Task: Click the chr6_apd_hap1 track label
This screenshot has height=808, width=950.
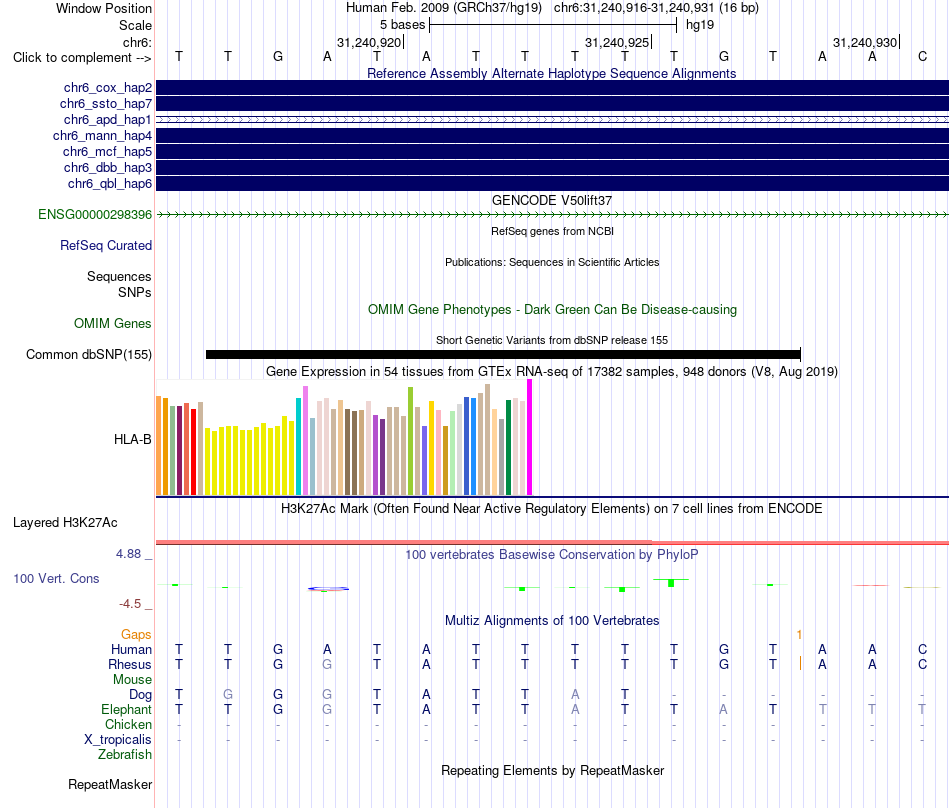Action: pos(108,120)
